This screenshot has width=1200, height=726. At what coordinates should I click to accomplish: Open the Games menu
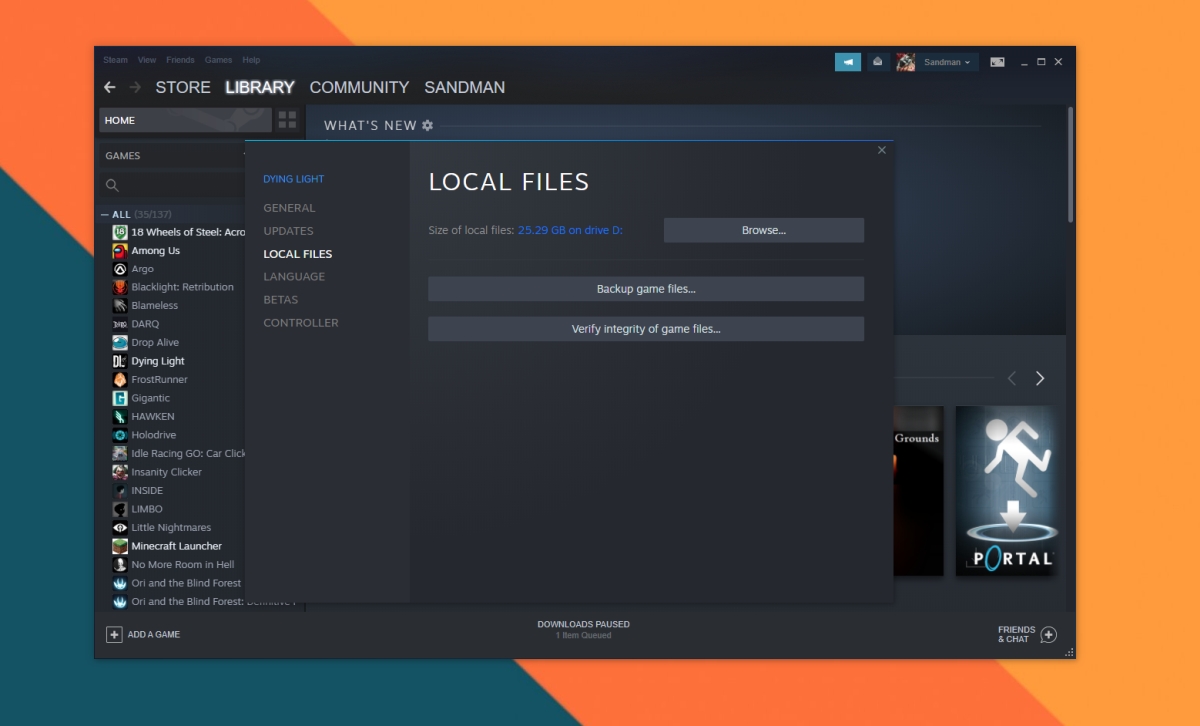(218, 59)
